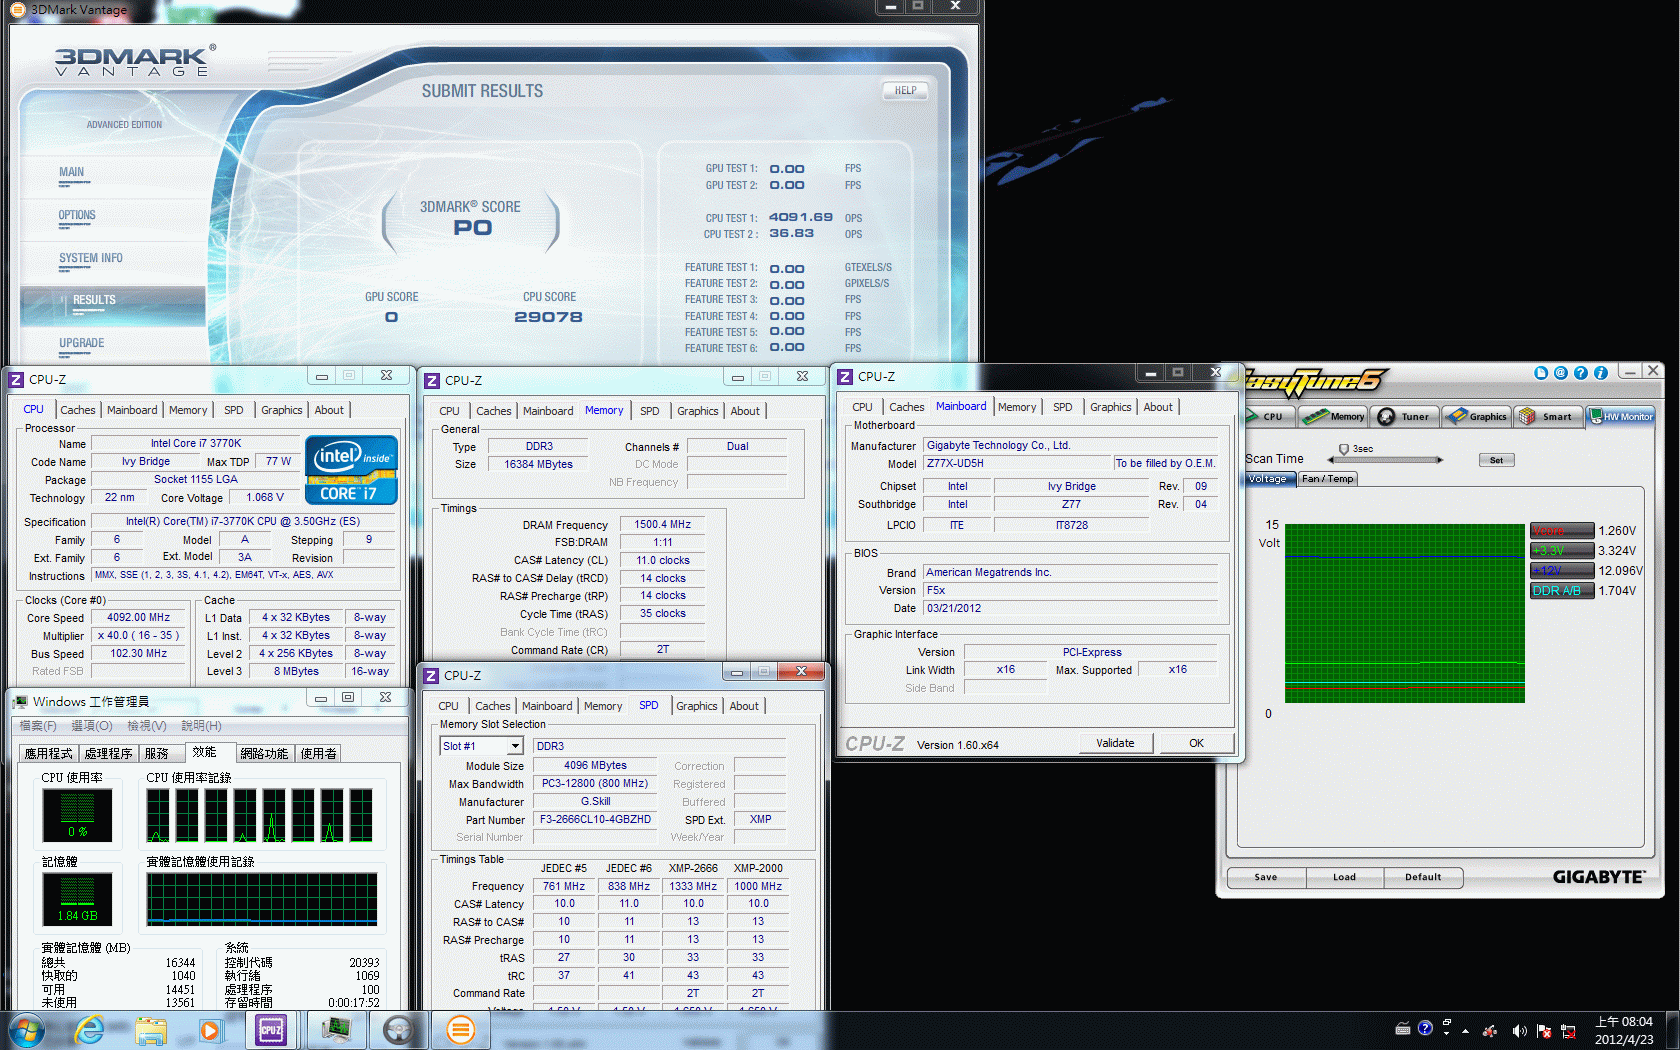This screenshot has width=1680, height=1050.
Task: Click HELP button in 3DMark Vantage
Action: tap(905, 91)
